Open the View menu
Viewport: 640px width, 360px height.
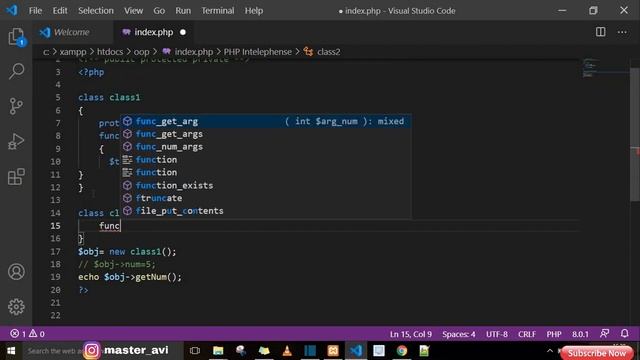click(133, 11)
